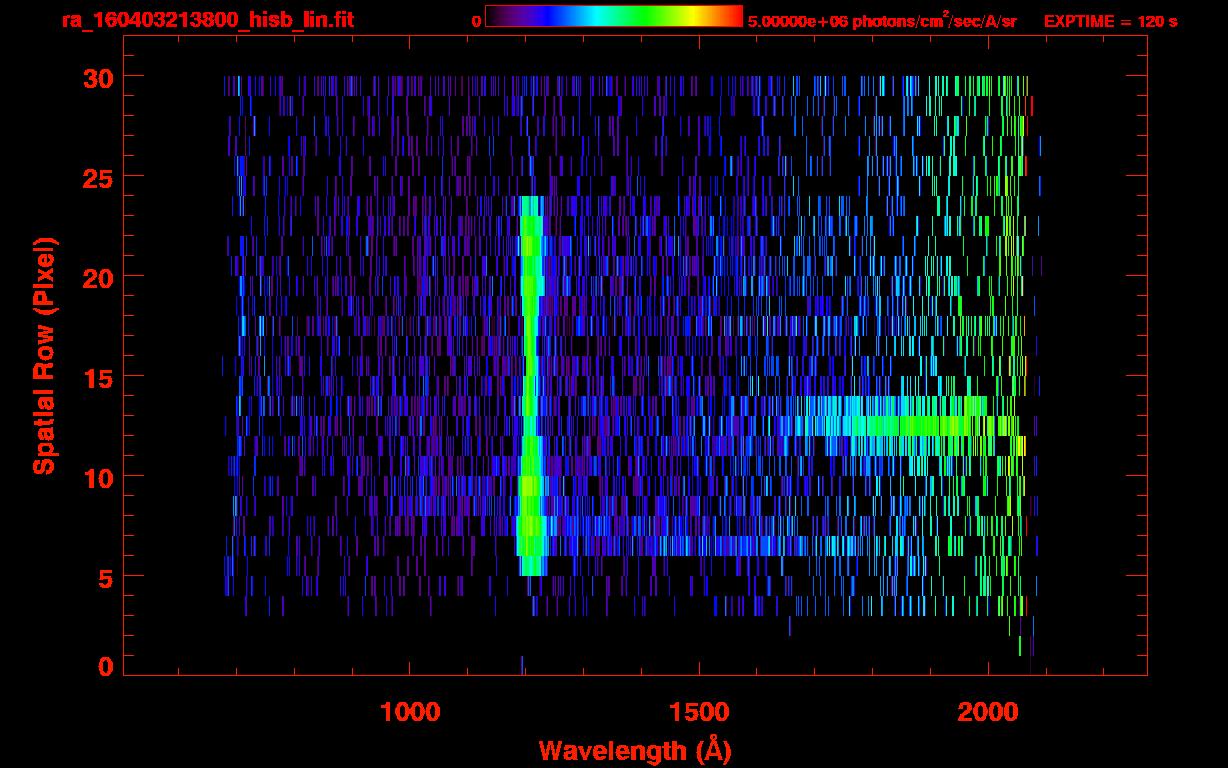Click the Wavelength (Å) axis title
The width and height of the screenshot is (1228, 768).
pos(635,750)
